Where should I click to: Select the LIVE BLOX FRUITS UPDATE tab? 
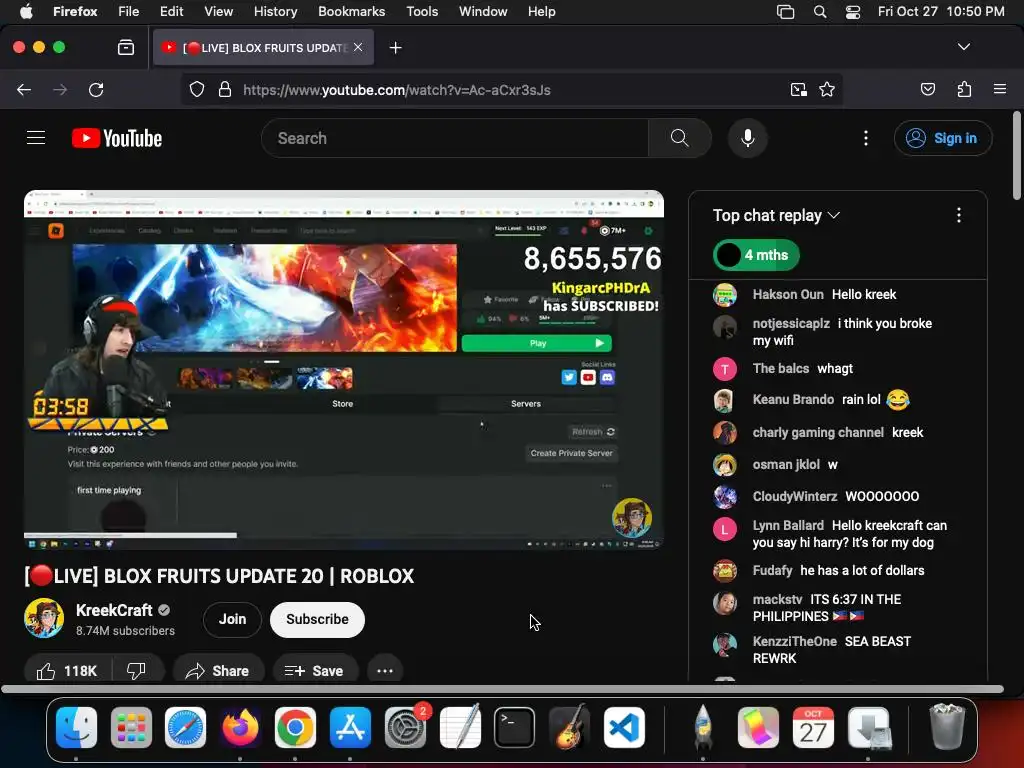(x=264, y=47)
